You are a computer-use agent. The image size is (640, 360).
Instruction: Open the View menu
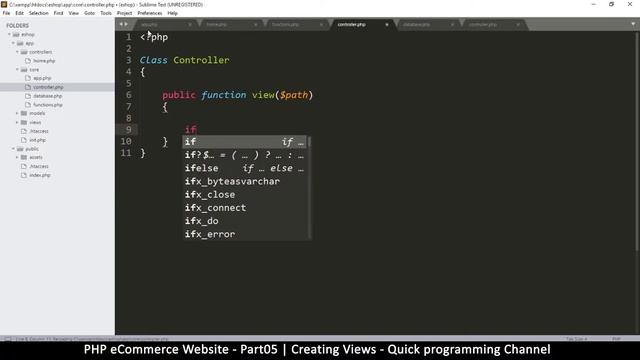coord(73,13)
